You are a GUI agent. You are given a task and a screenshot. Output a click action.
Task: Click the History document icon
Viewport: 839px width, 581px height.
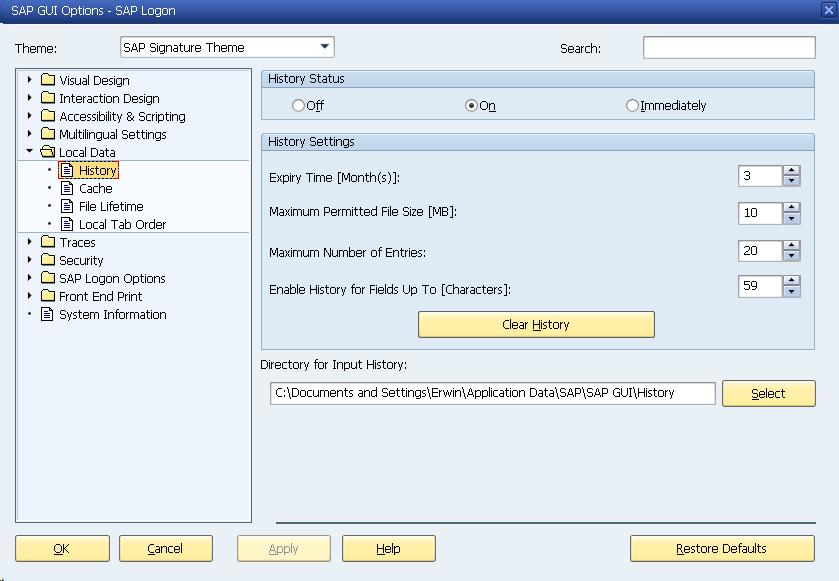(x=67, y=170)
